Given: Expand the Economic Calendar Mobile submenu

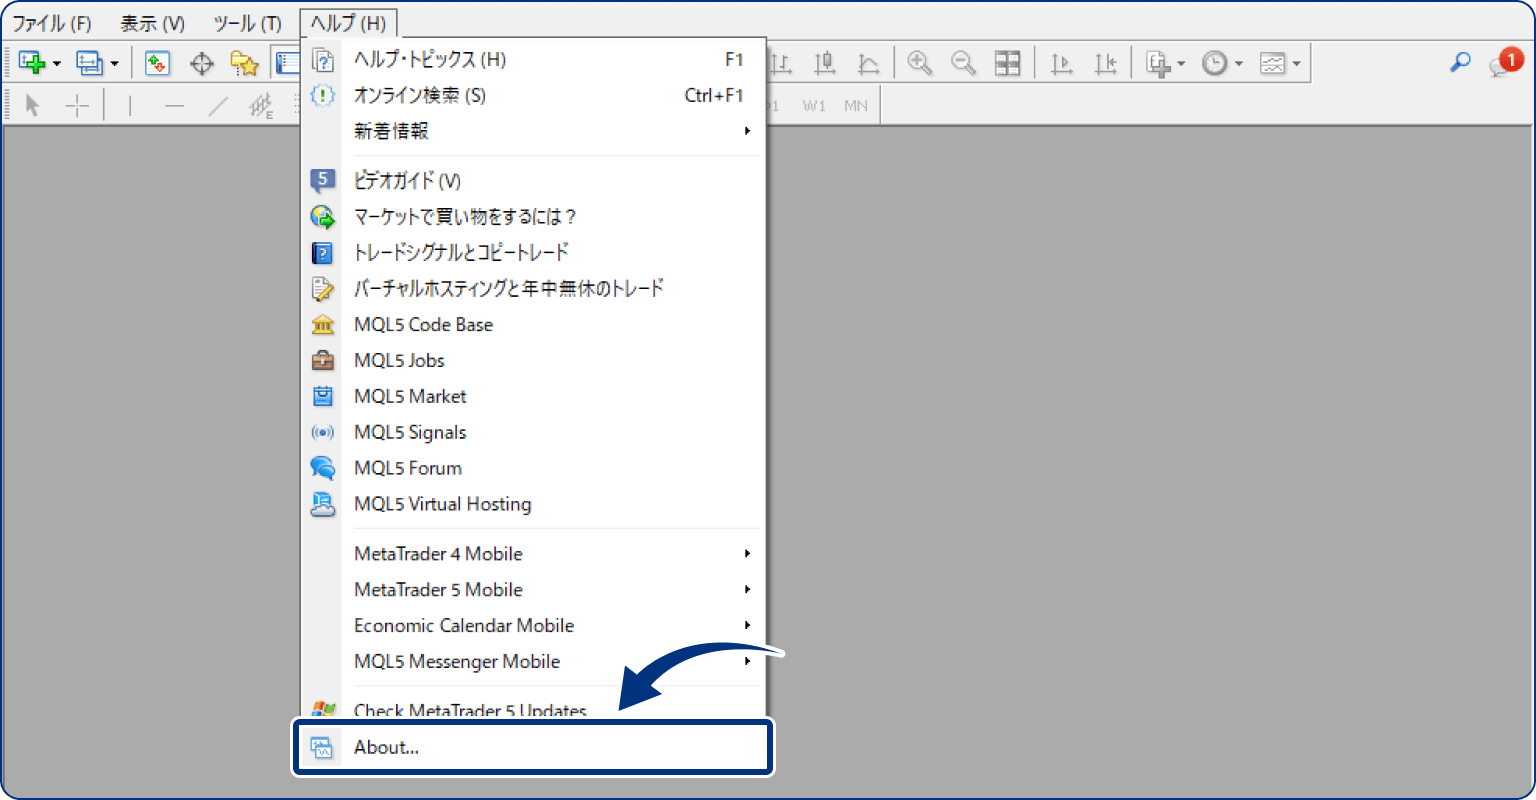Looking at the screenshot, I should [533, 626].
